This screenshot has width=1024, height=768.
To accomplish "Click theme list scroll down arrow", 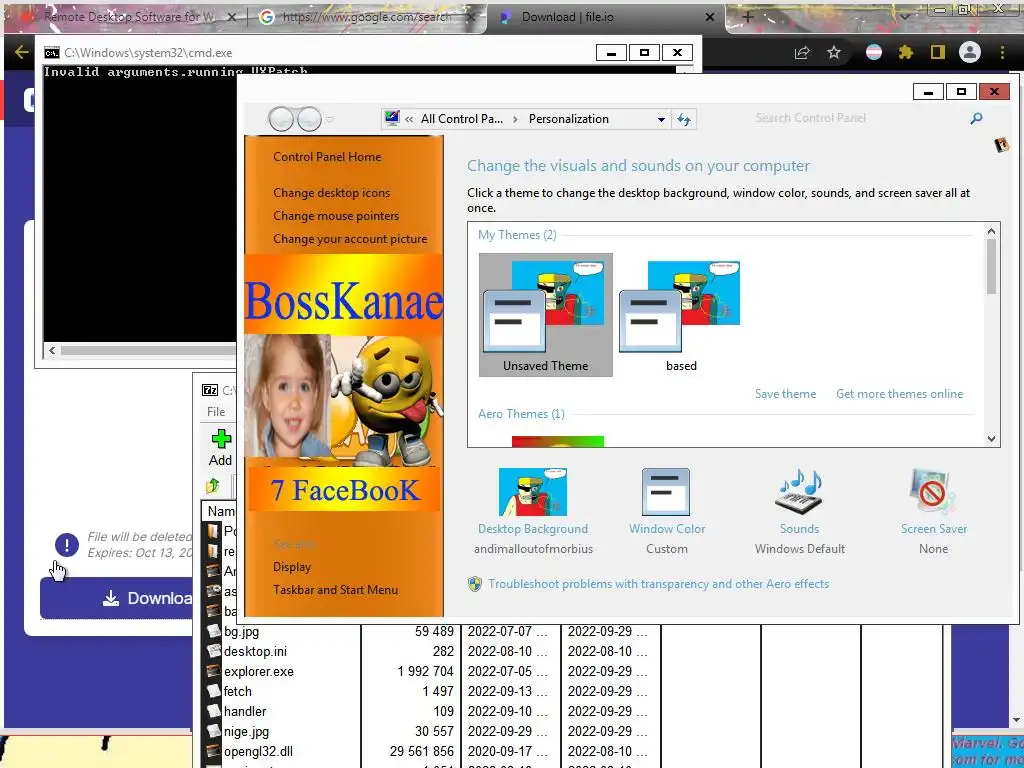I will [991, 439].
